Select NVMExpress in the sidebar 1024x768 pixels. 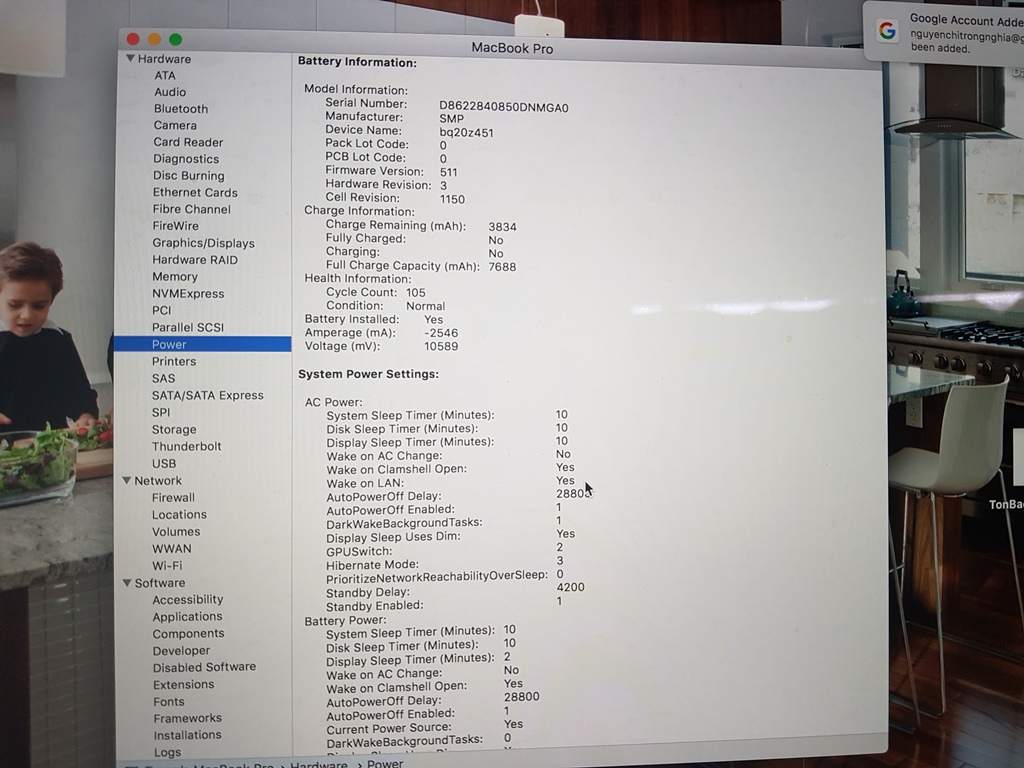(x=188, y=294)
